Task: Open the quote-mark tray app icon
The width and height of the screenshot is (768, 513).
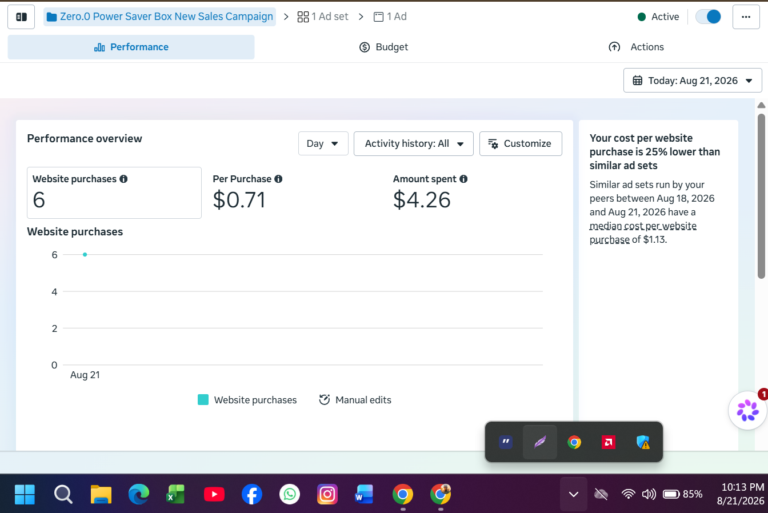Action: tap(505, 442)
